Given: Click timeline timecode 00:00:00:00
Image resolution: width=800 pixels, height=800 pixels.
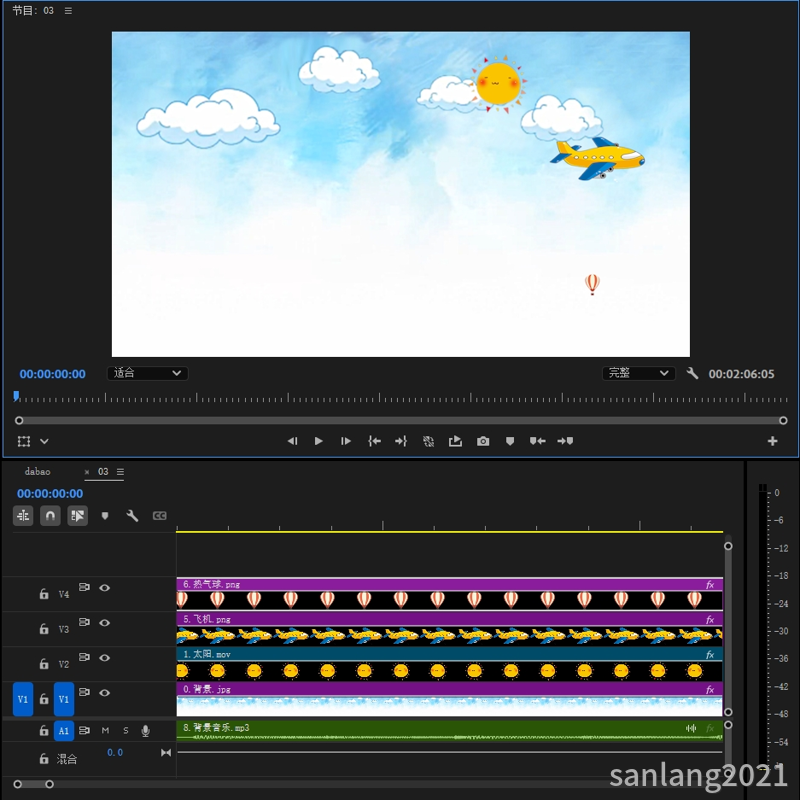Looking at the screenshot, I should (x=50, y=493).
